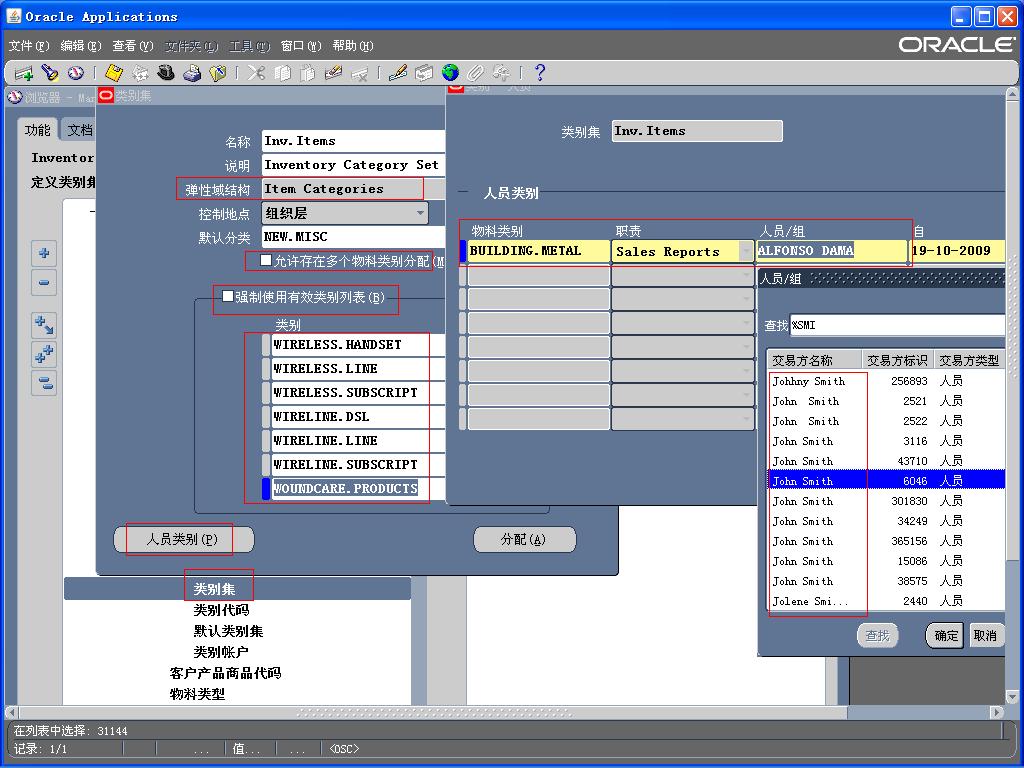Click the 默认分类 NEW.MISC field

point(353,236)
